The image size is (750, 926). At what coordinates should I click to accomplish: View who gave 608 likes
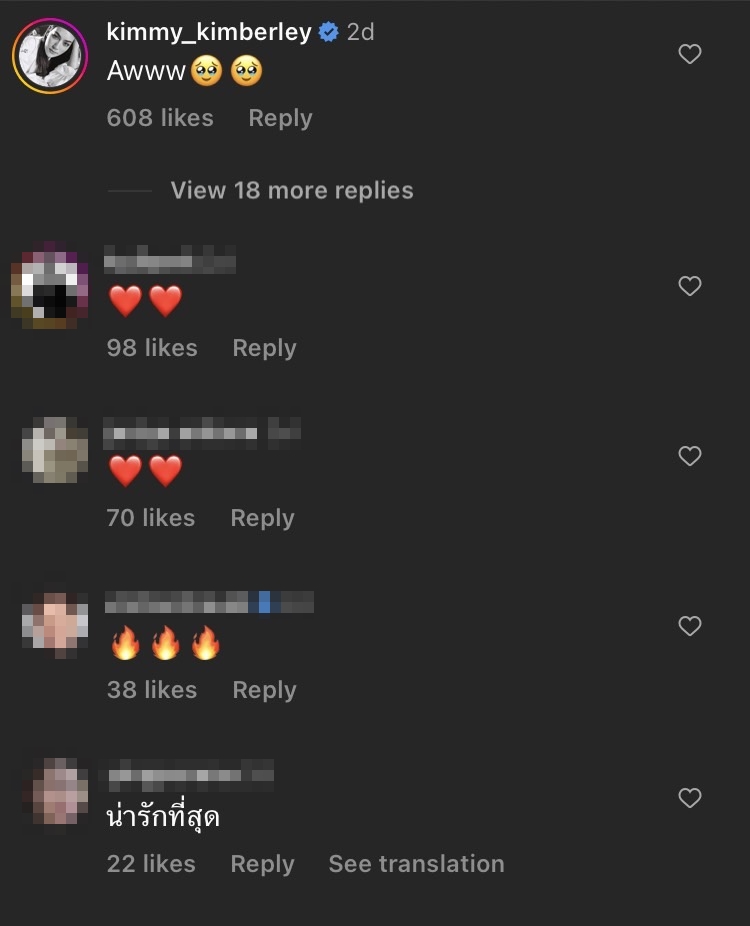[160, 118]
